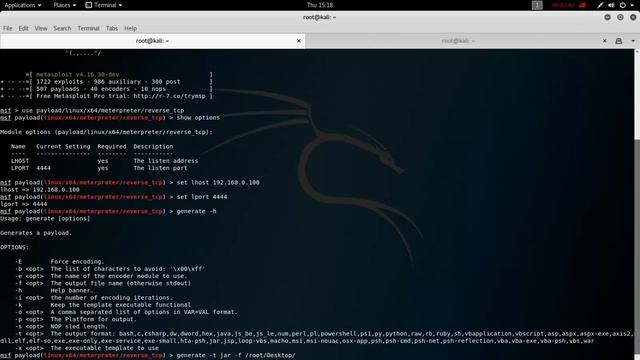Open the View menu
This screenshot has height=360, width=640.
click(41, 28)
